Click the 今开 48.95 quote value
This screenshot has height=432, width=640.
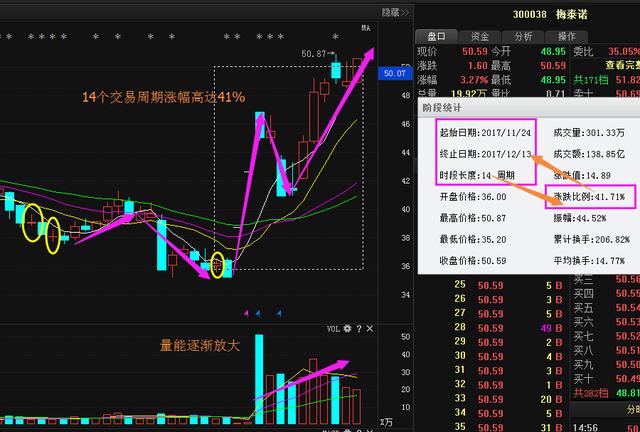point(553,52)
